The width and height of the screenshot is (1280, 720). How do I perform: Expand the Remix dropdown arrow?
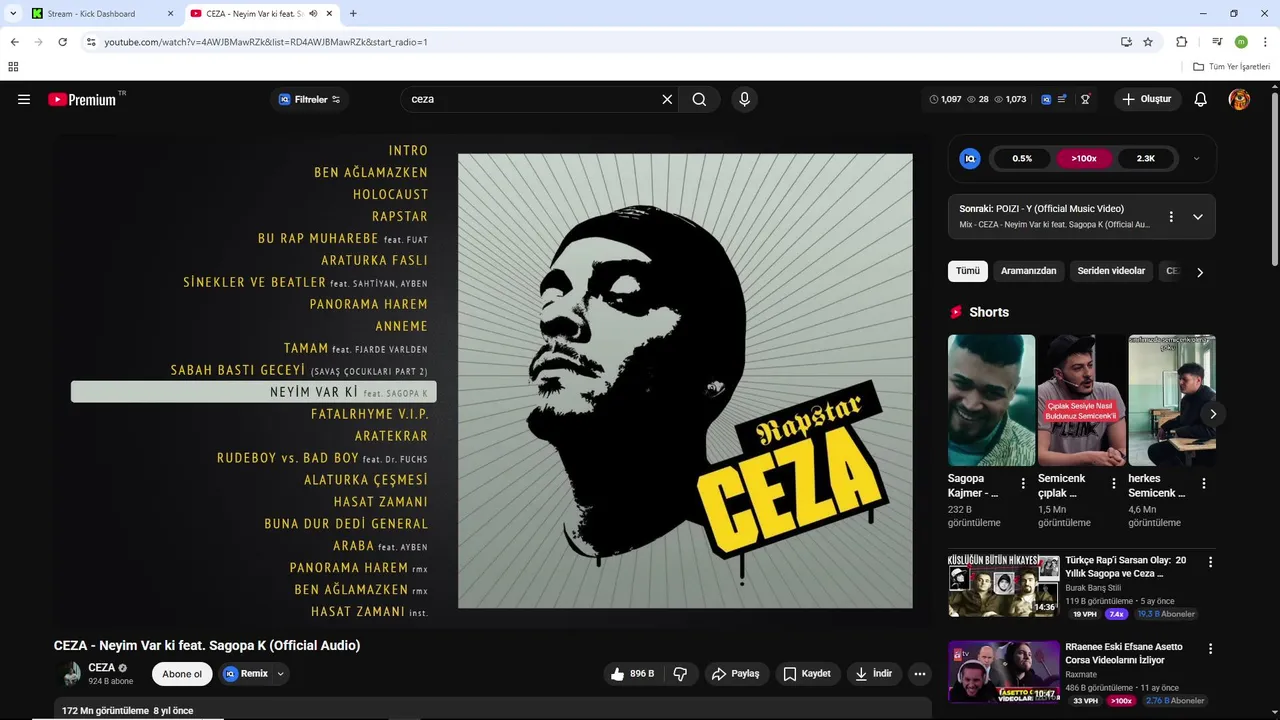point(281,674)
